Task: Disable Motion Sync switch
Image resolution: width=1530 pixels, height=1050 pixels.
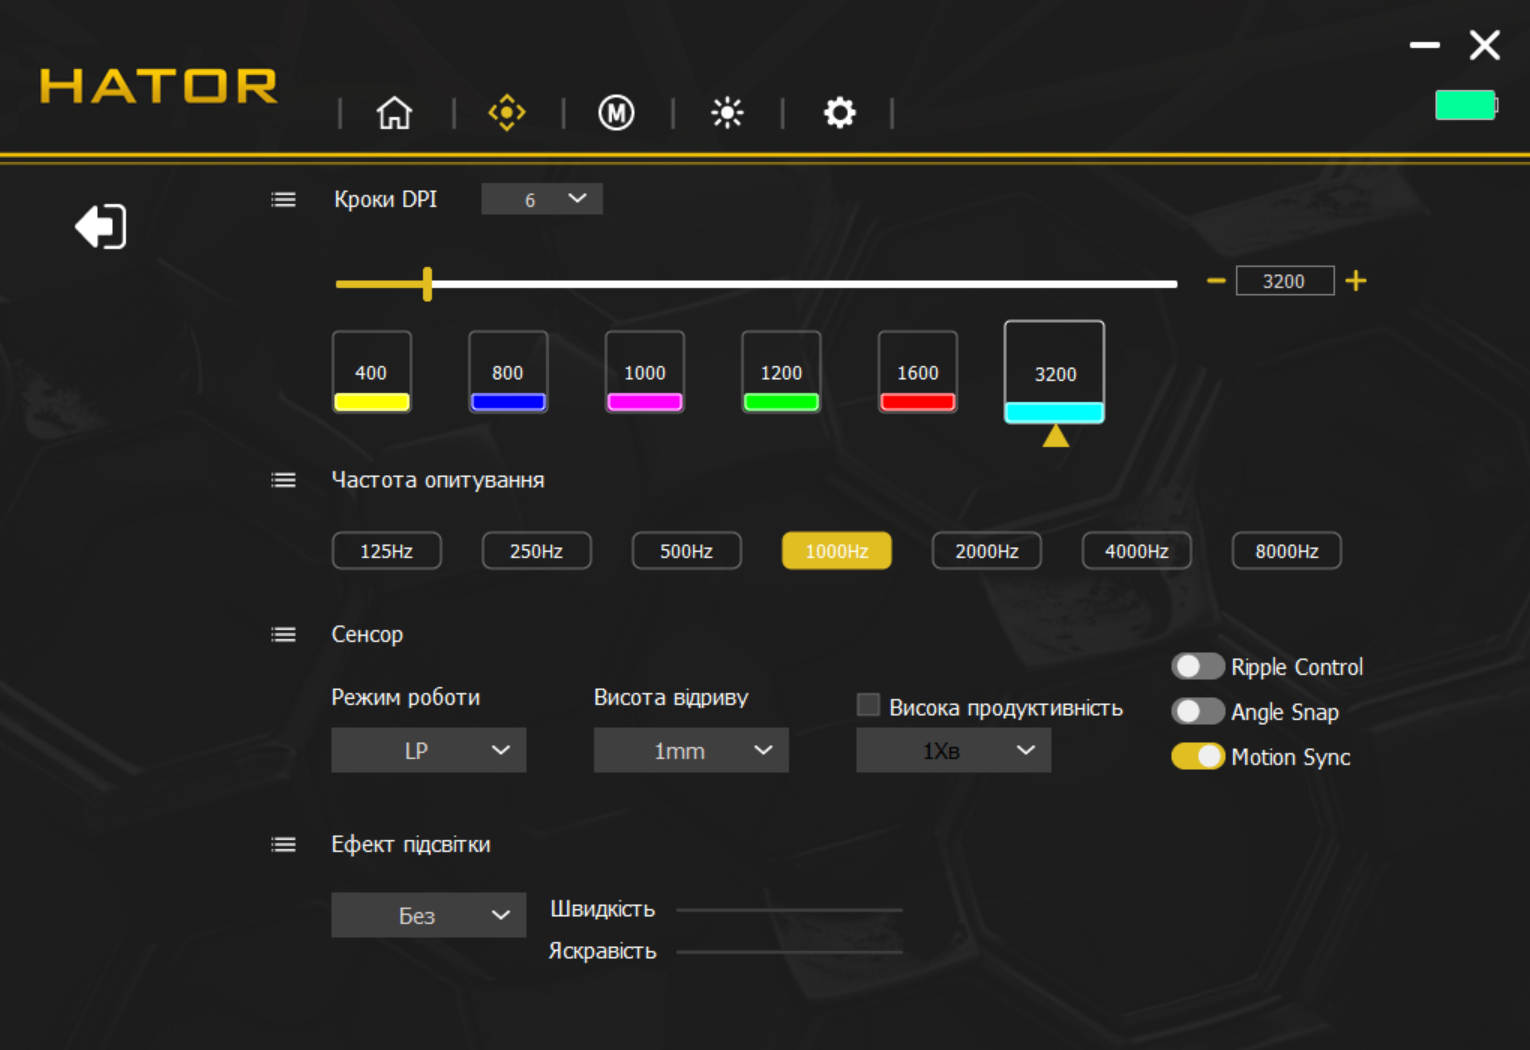Action: [1197, 756]
